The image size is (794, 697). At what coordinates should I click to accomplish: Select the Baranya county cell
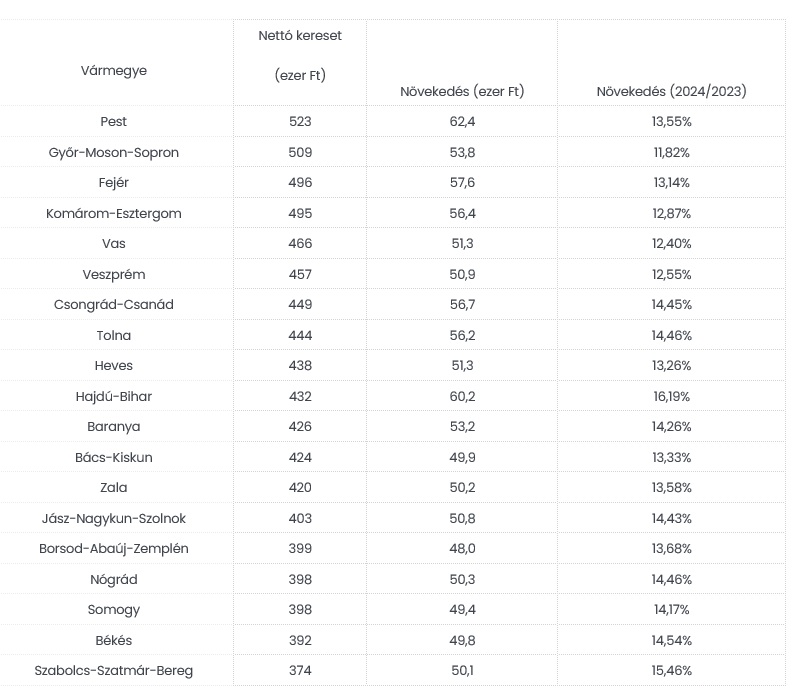click(114, 427)
